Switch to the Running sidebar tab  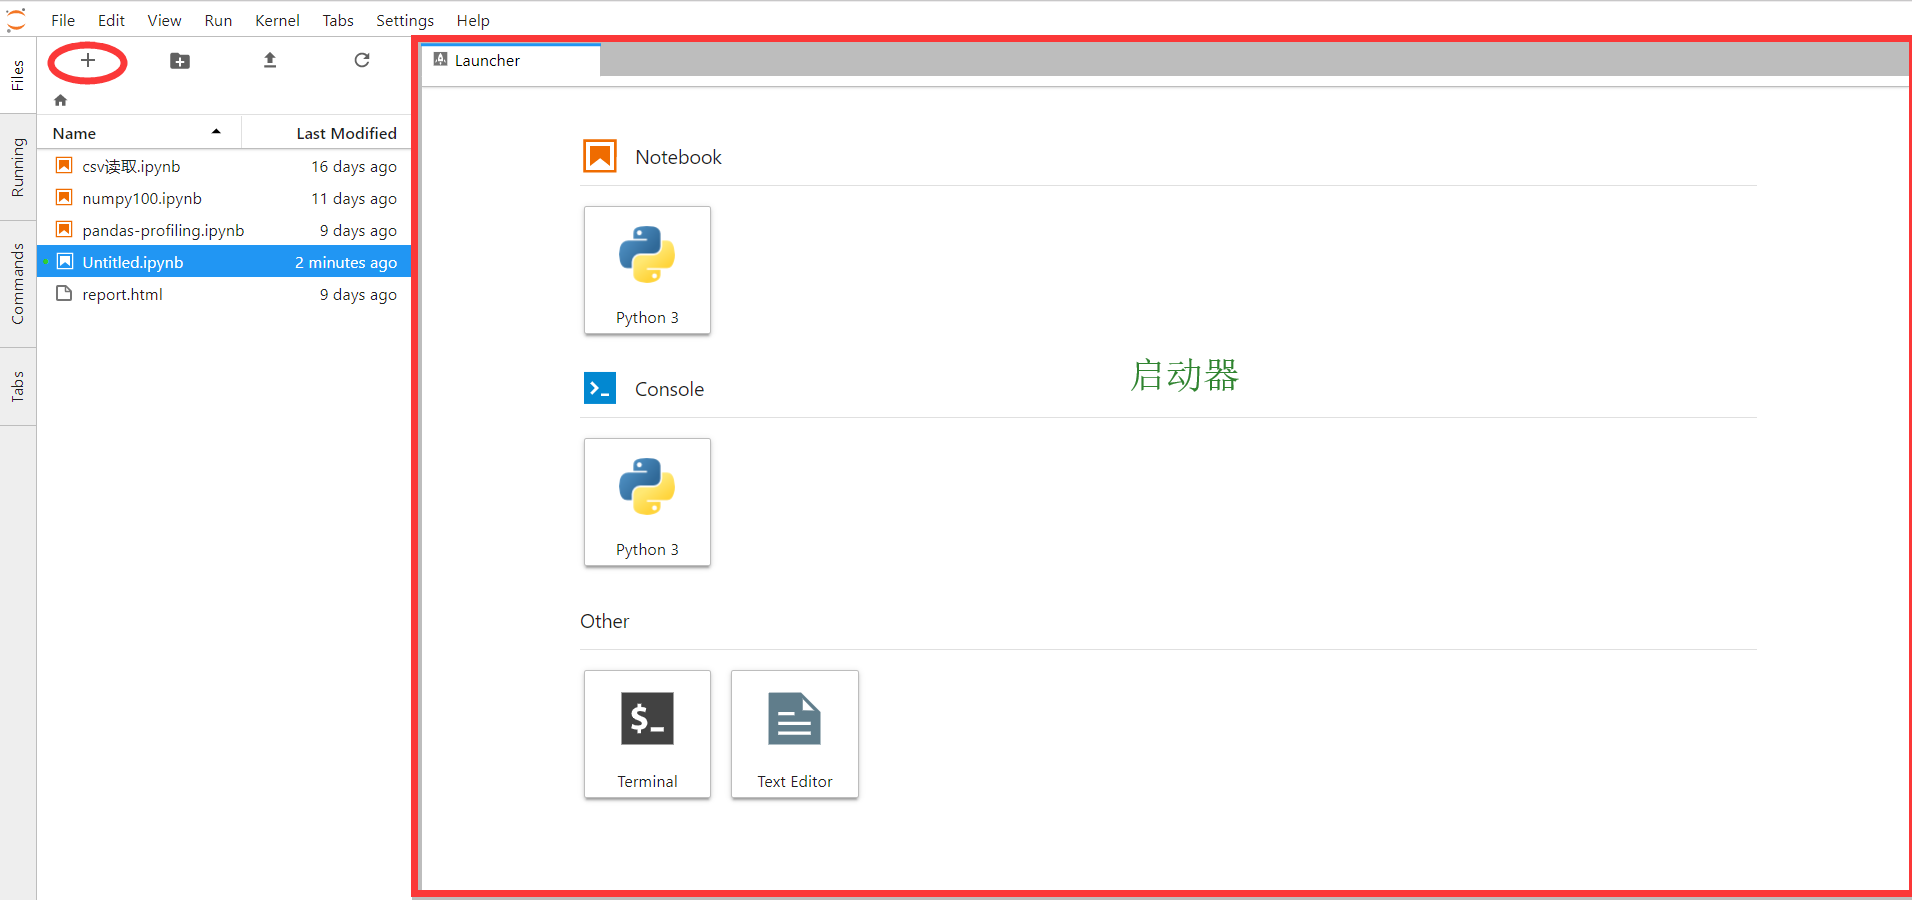tap(18, 167)
